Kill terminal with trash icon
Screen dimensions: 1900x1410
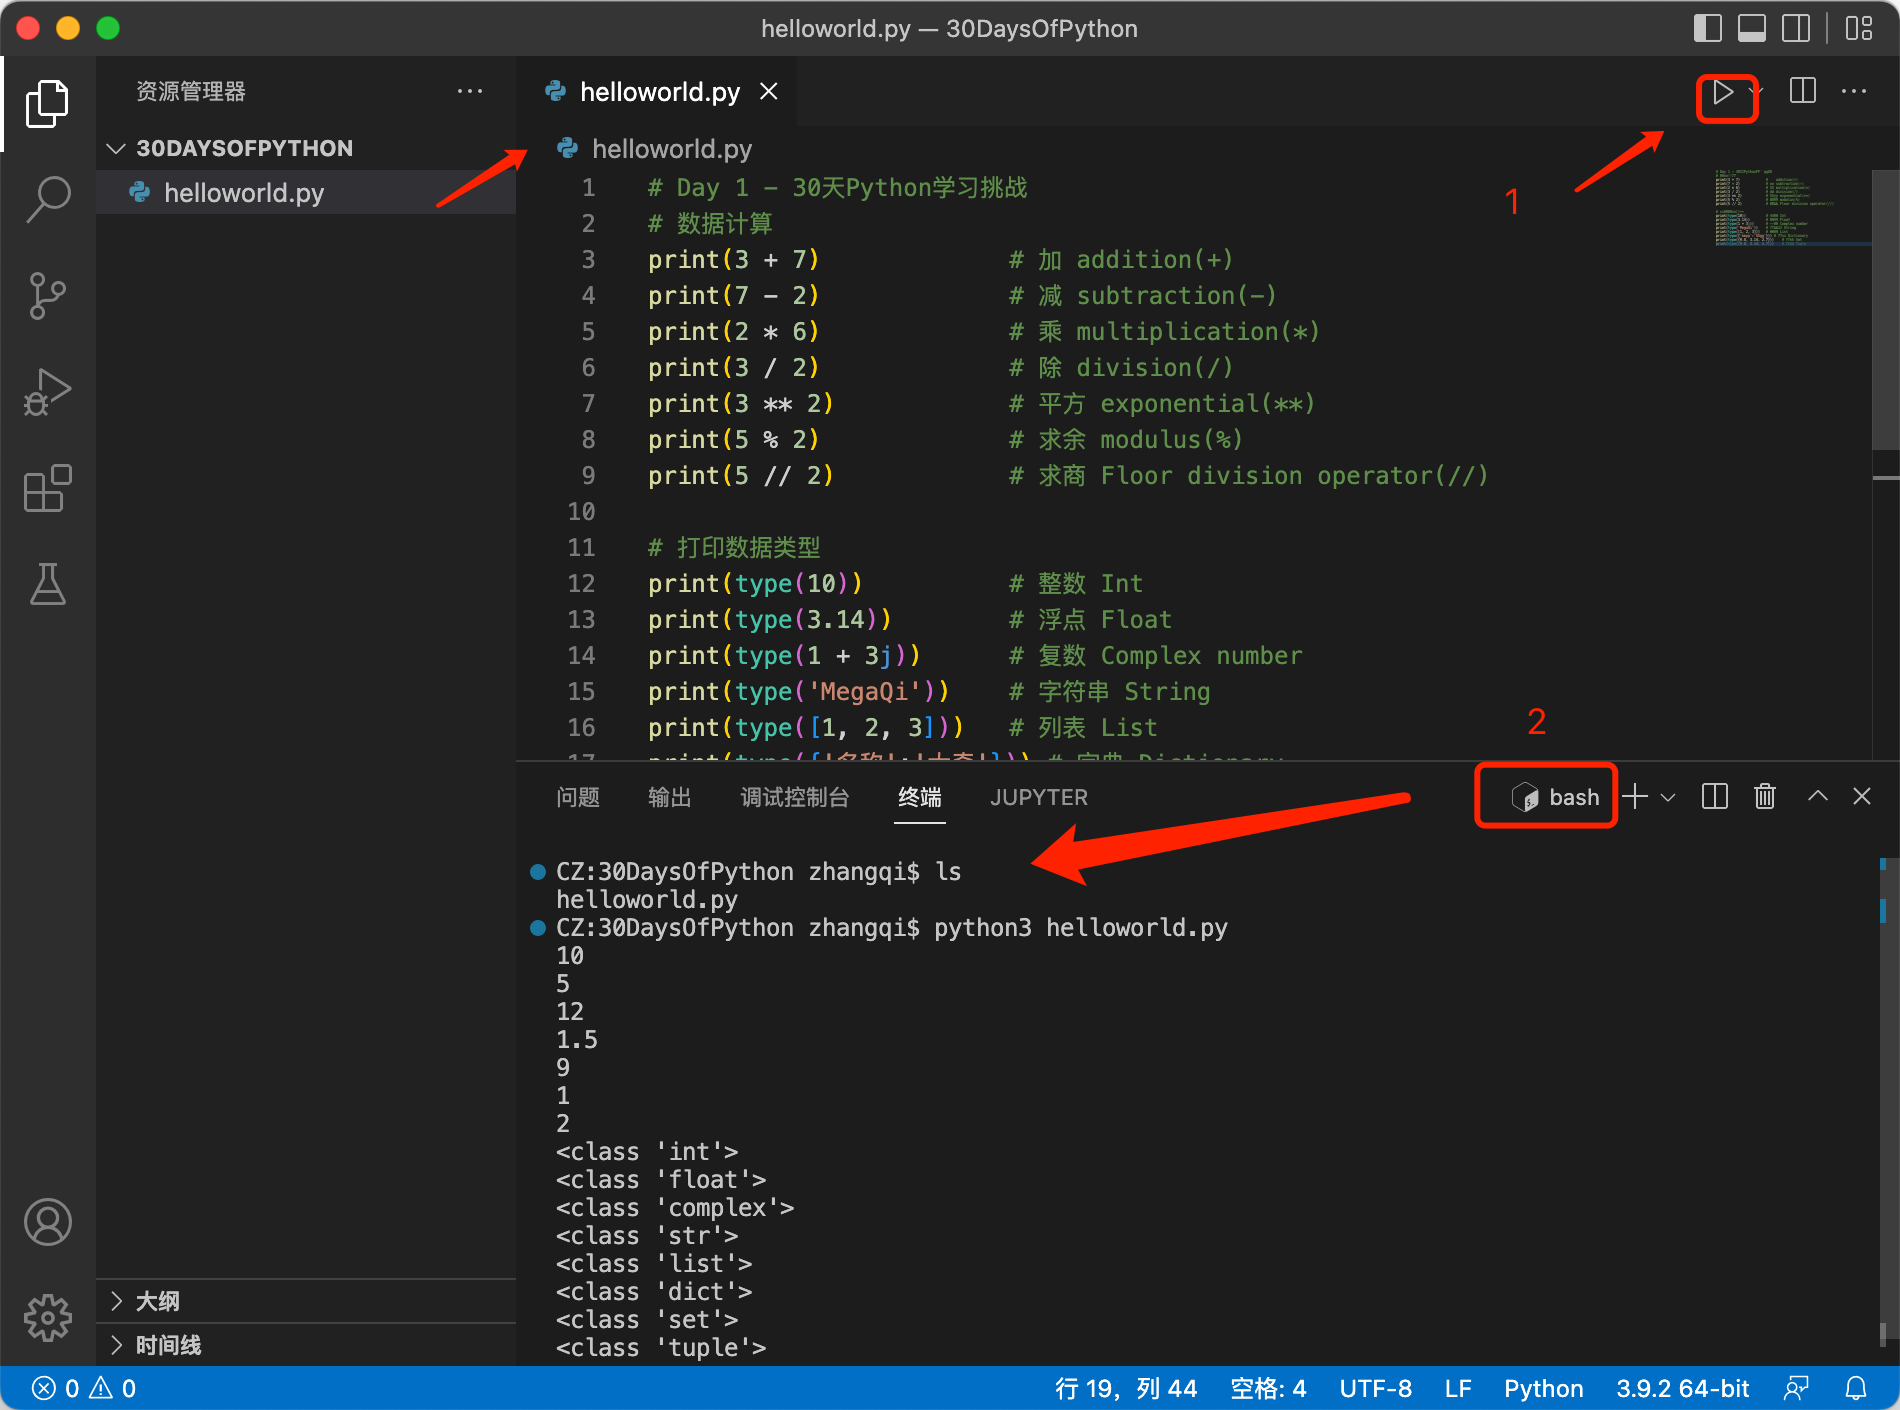click(x=1765, y=797)
